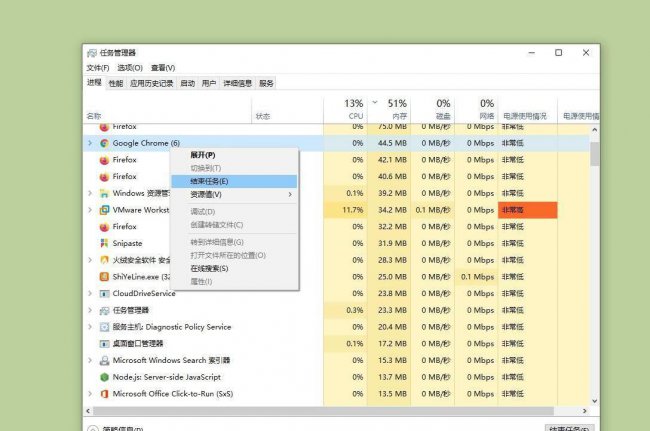Click the Node.js process icon
Viewport: 650px width, 431px height.
click(x=104, y=377)
